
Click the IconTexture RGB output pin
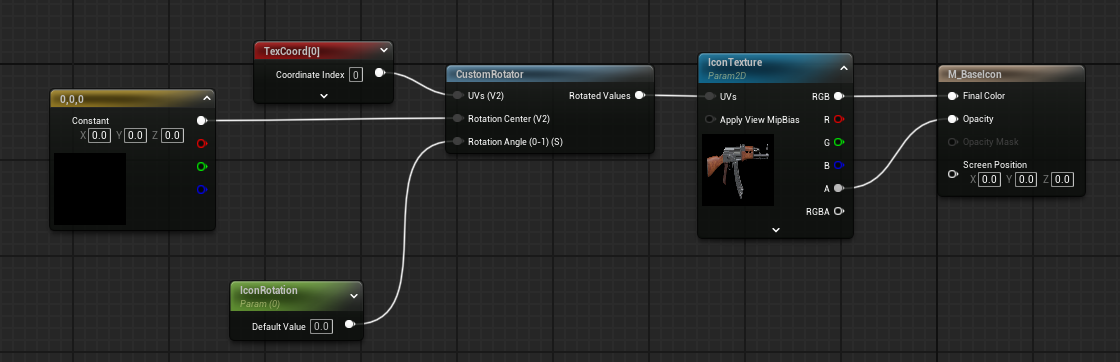point(839,96)
